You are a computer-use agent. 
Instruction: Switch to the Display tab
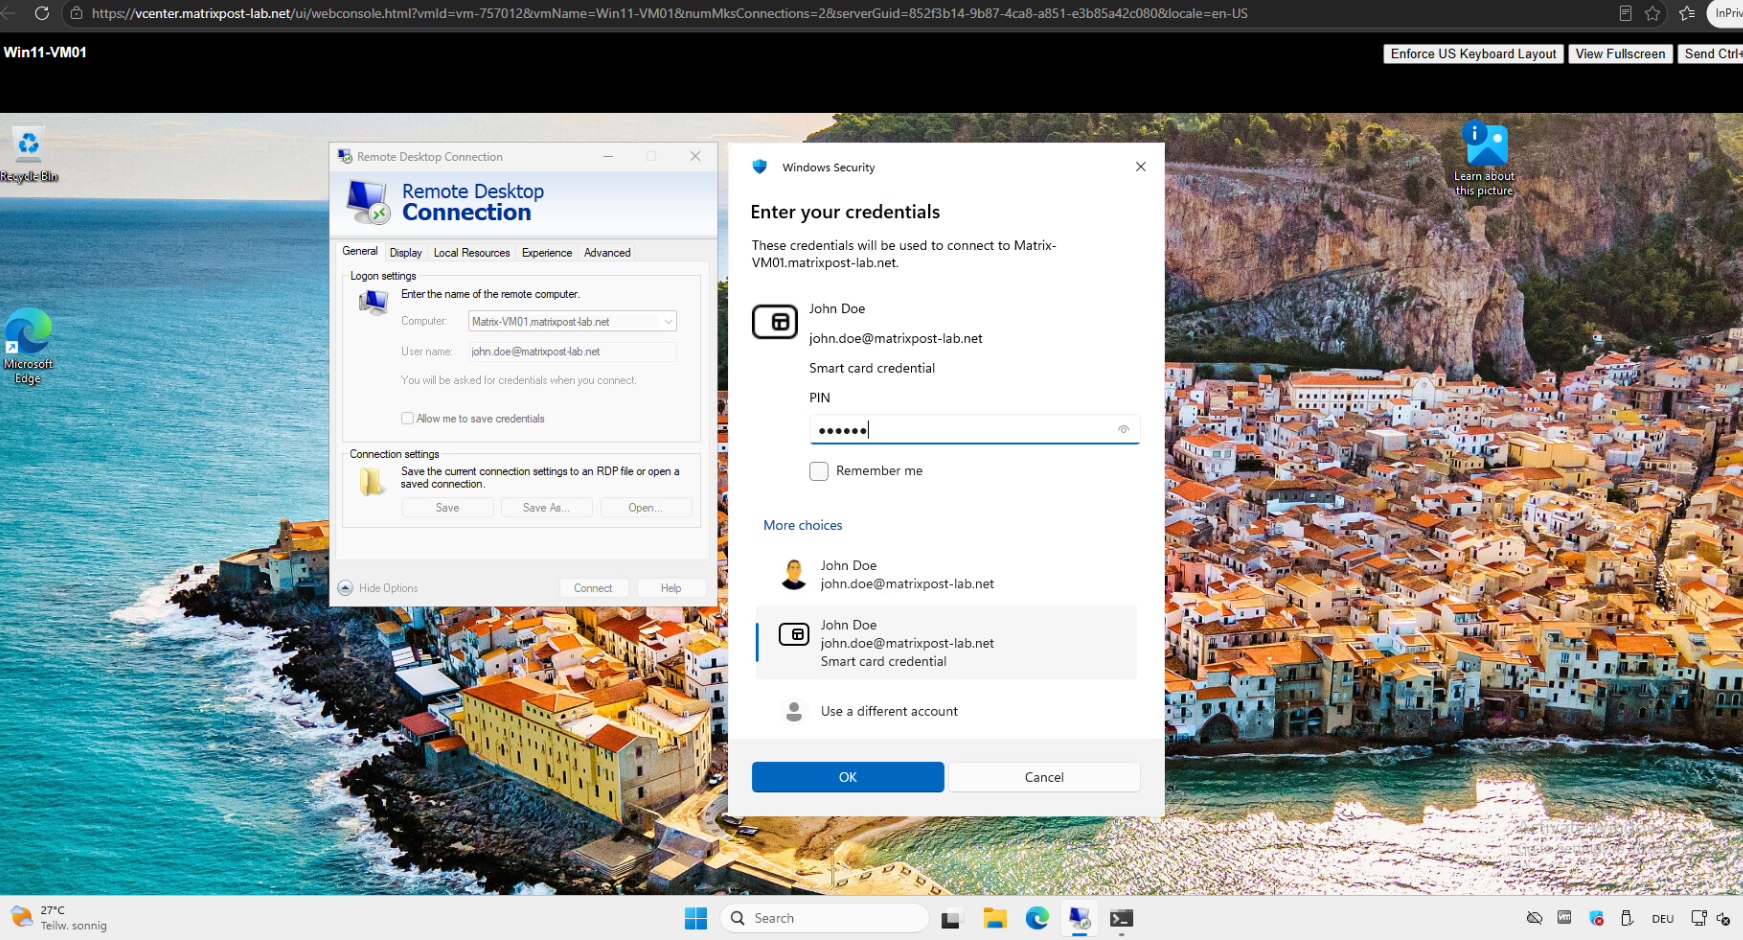405,253
